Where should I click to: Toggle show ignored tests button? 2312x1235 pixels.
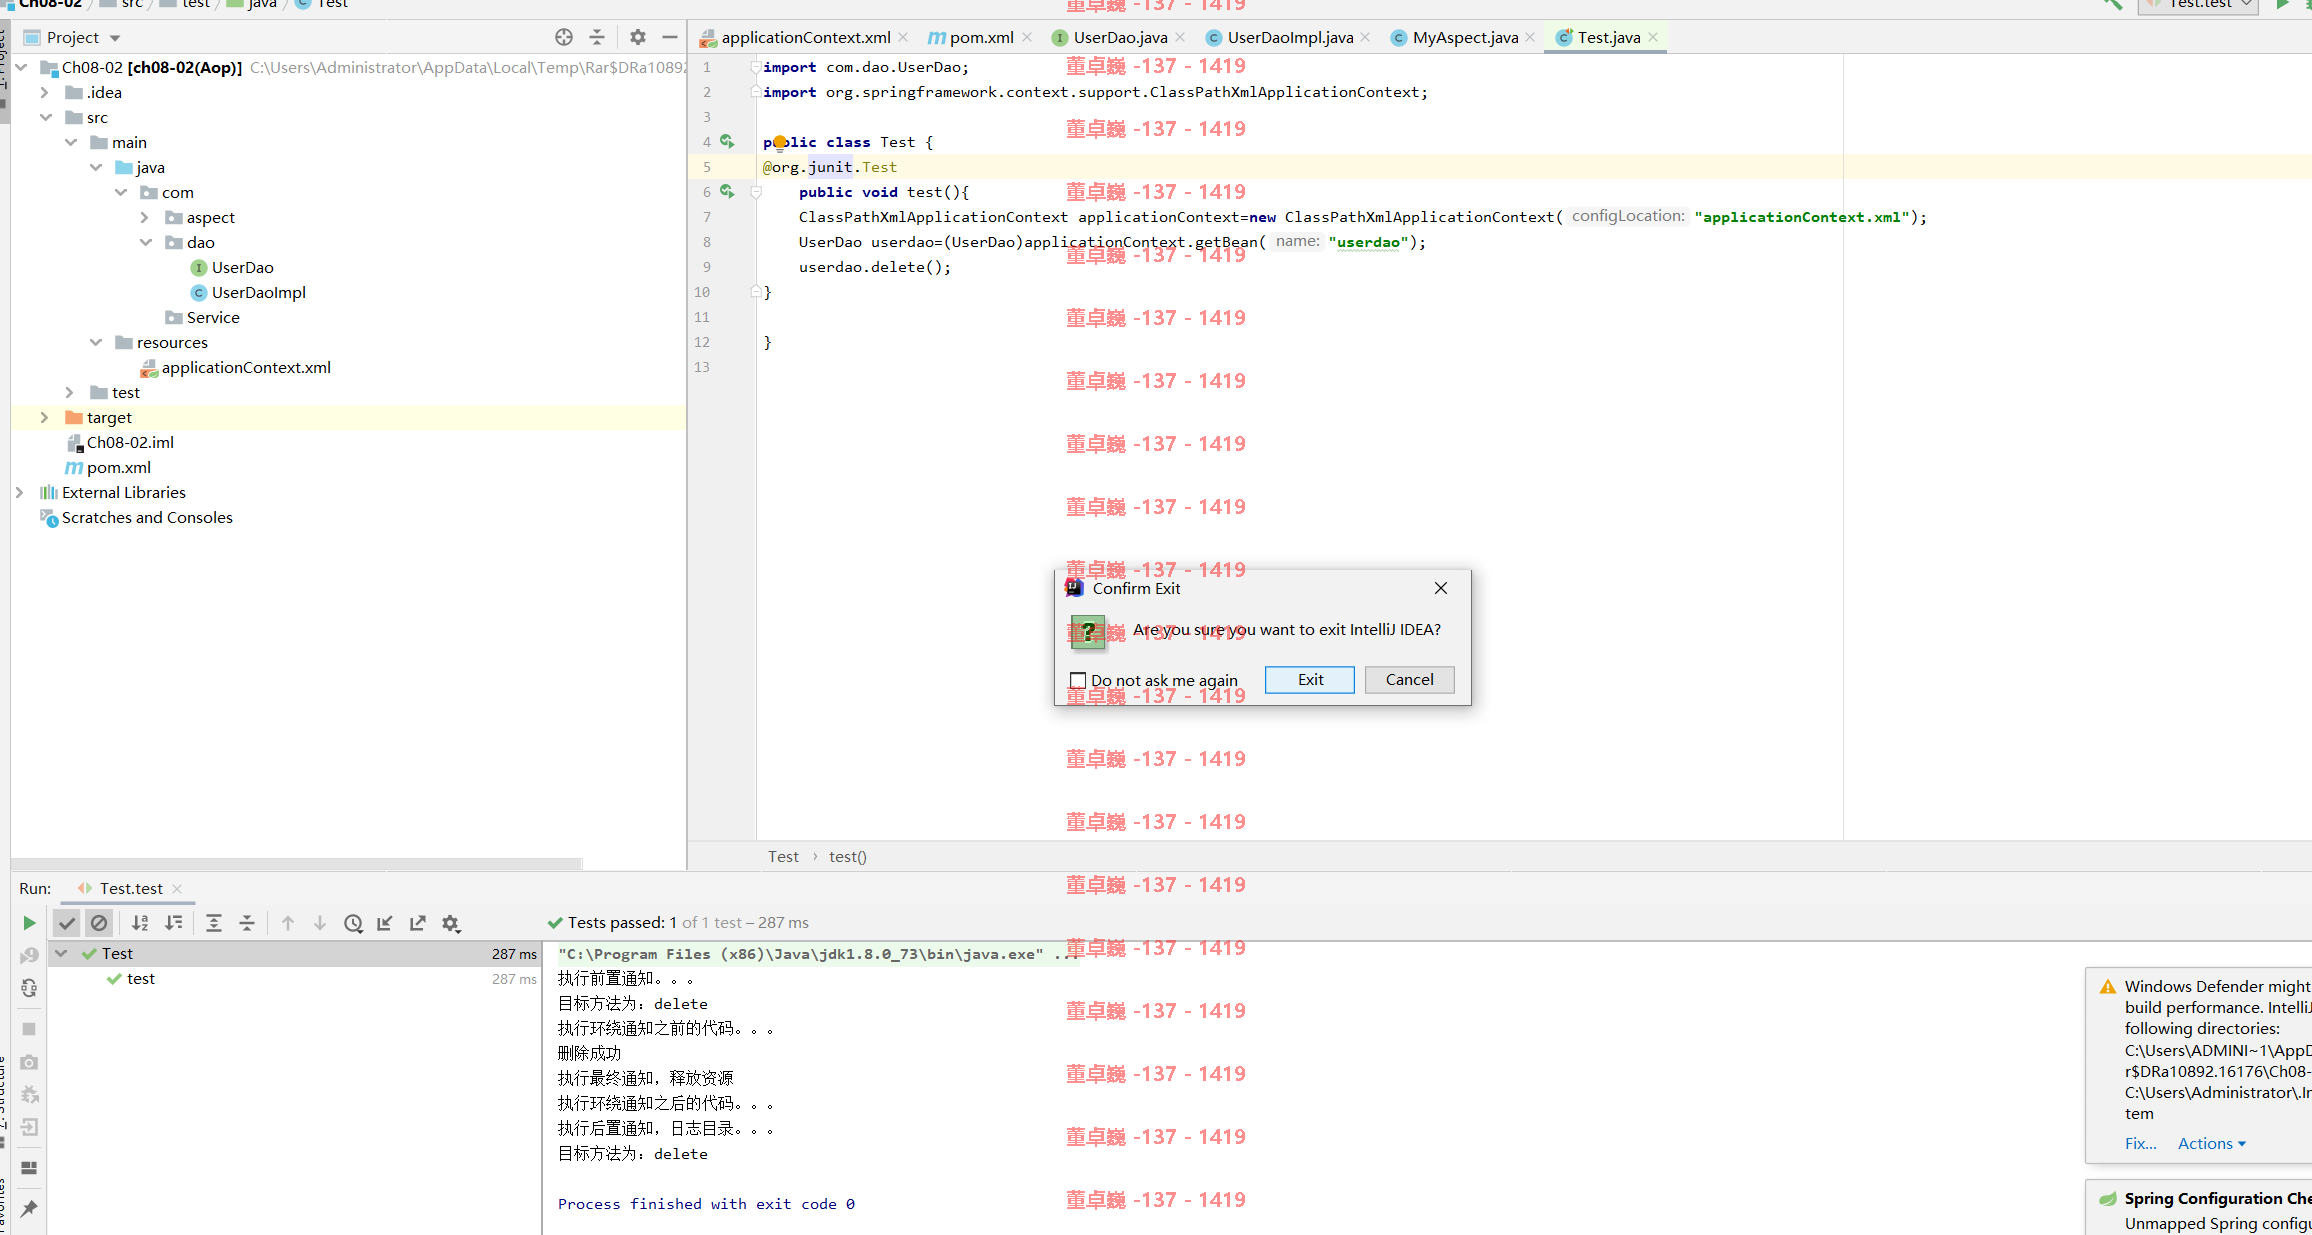pos(99,923)
